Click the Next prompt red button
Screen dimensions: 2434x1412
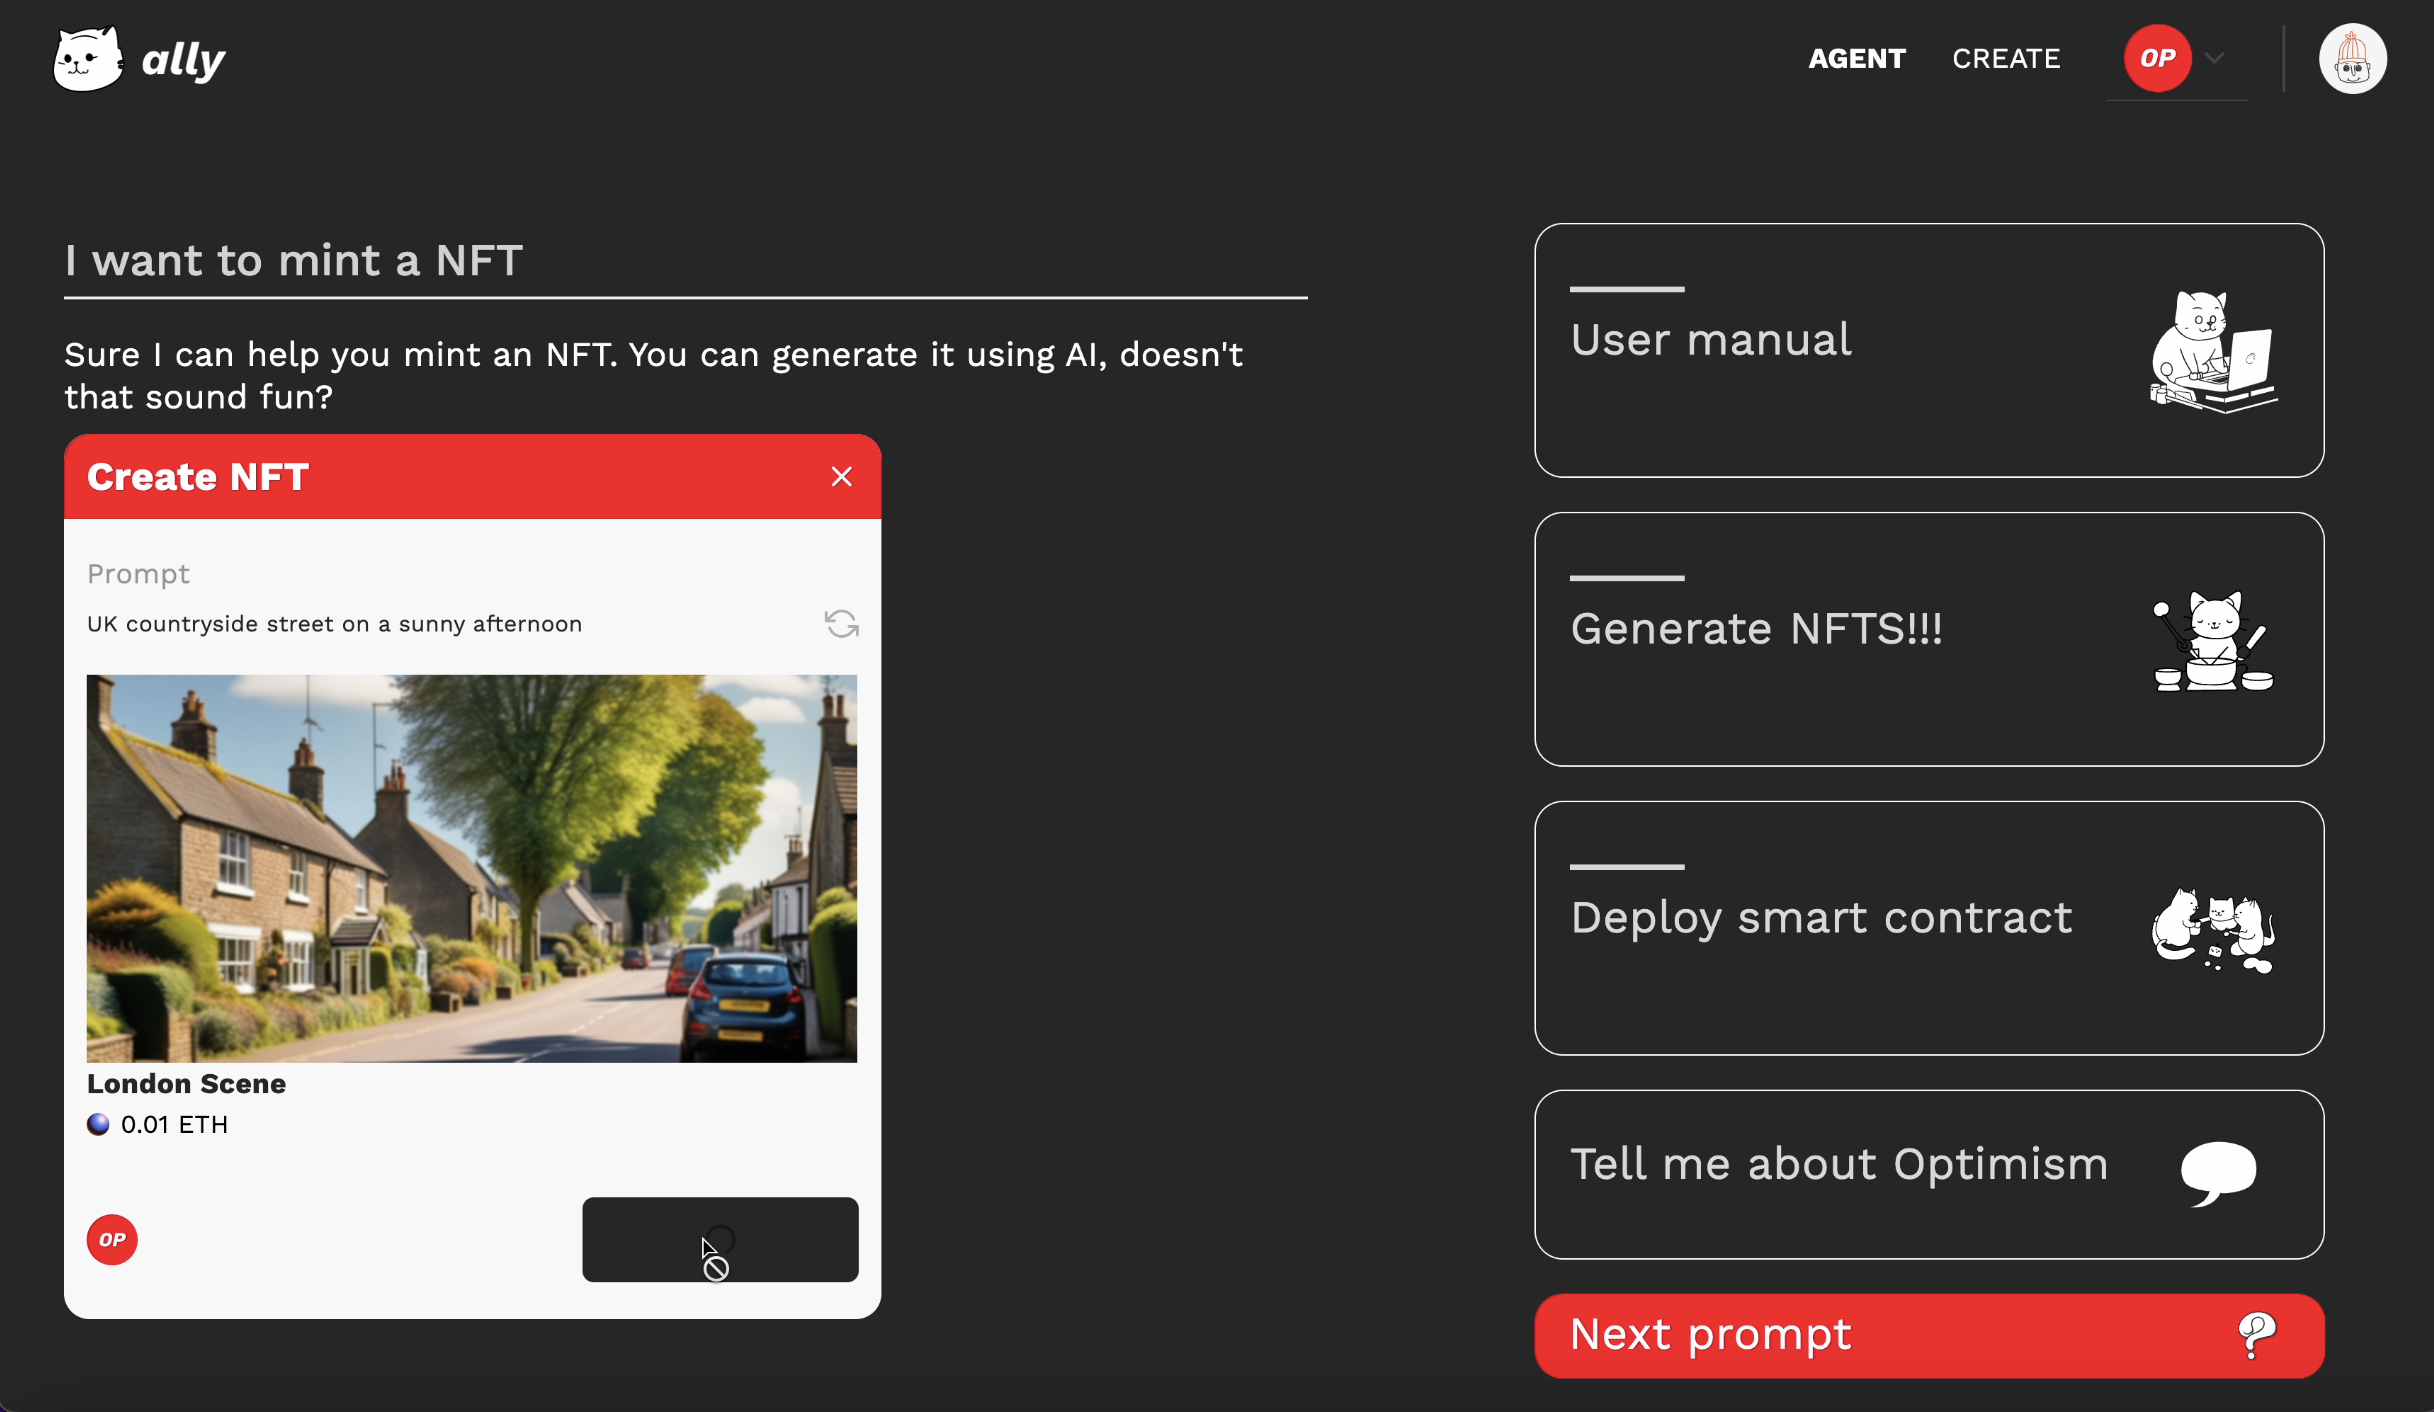pos(1928,1333)
